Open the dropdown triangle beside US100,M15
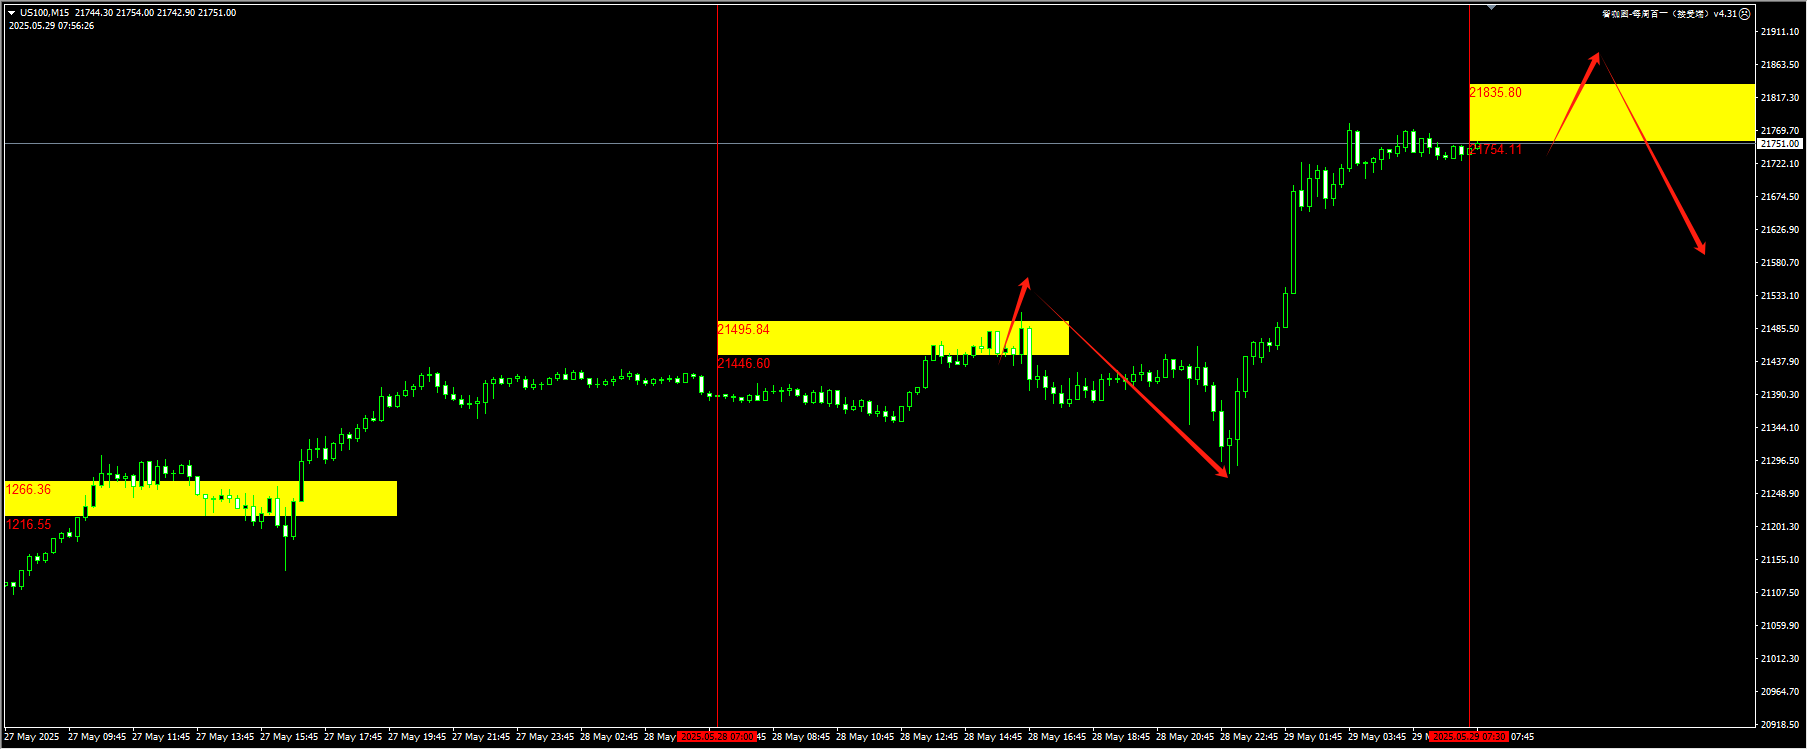This screenshot has width=1808, height=750. click(12, 13)
